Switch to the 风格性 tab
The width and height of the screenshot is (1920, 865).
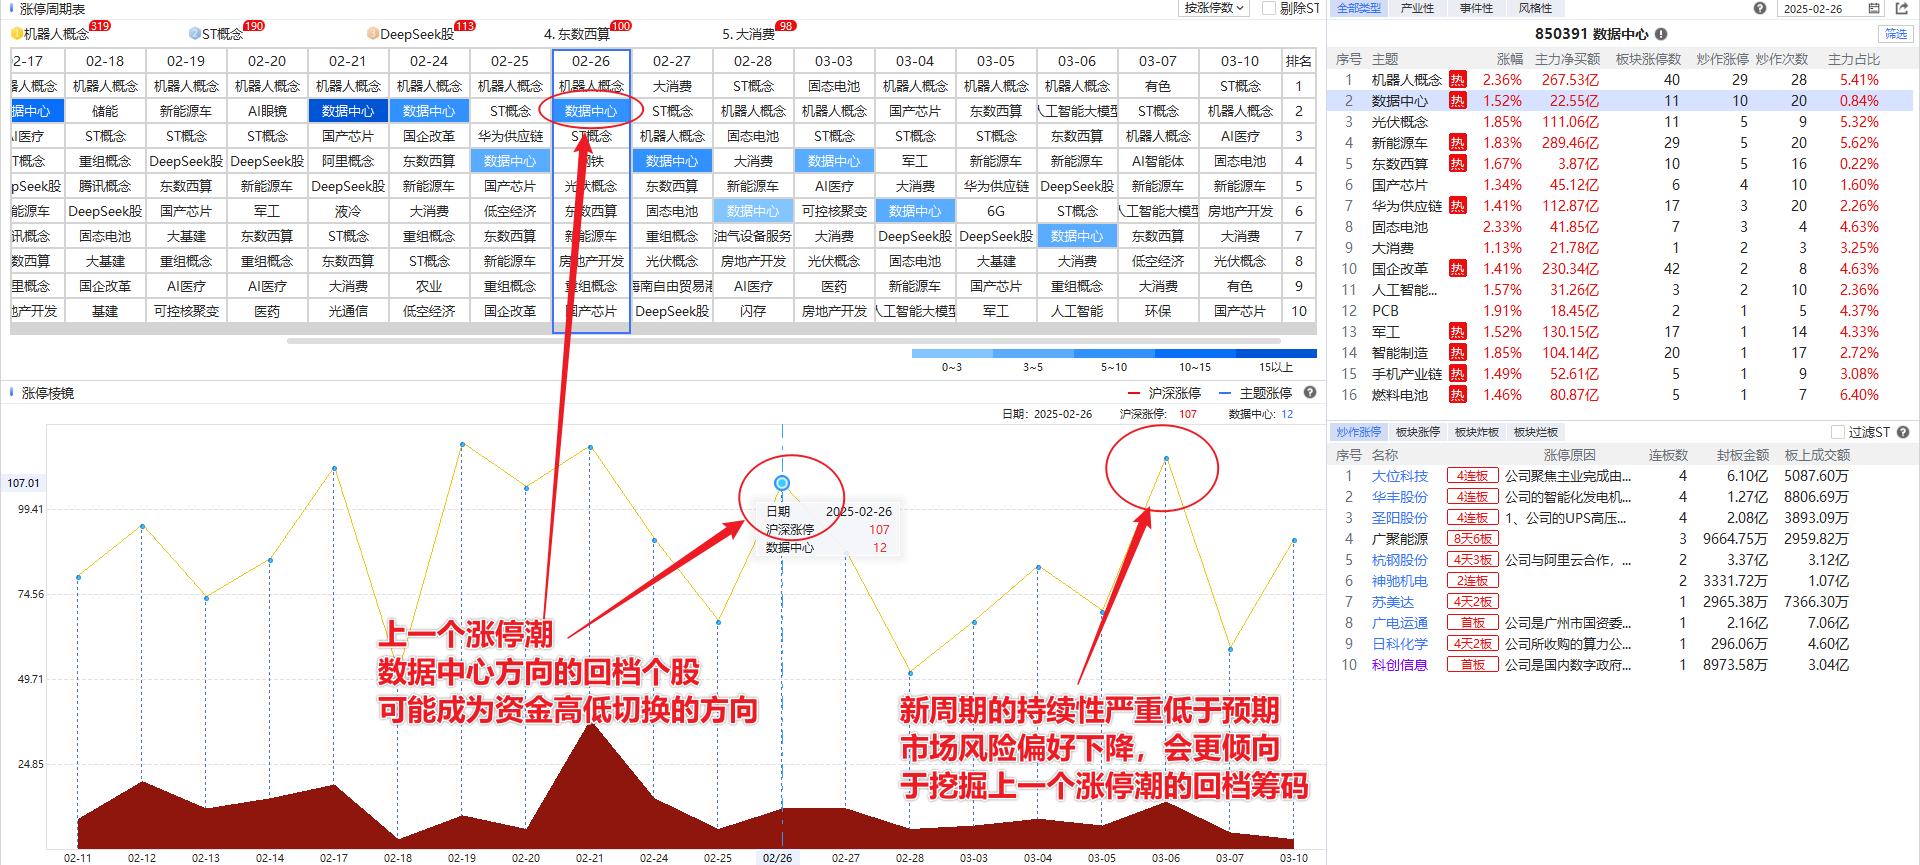1535,8
